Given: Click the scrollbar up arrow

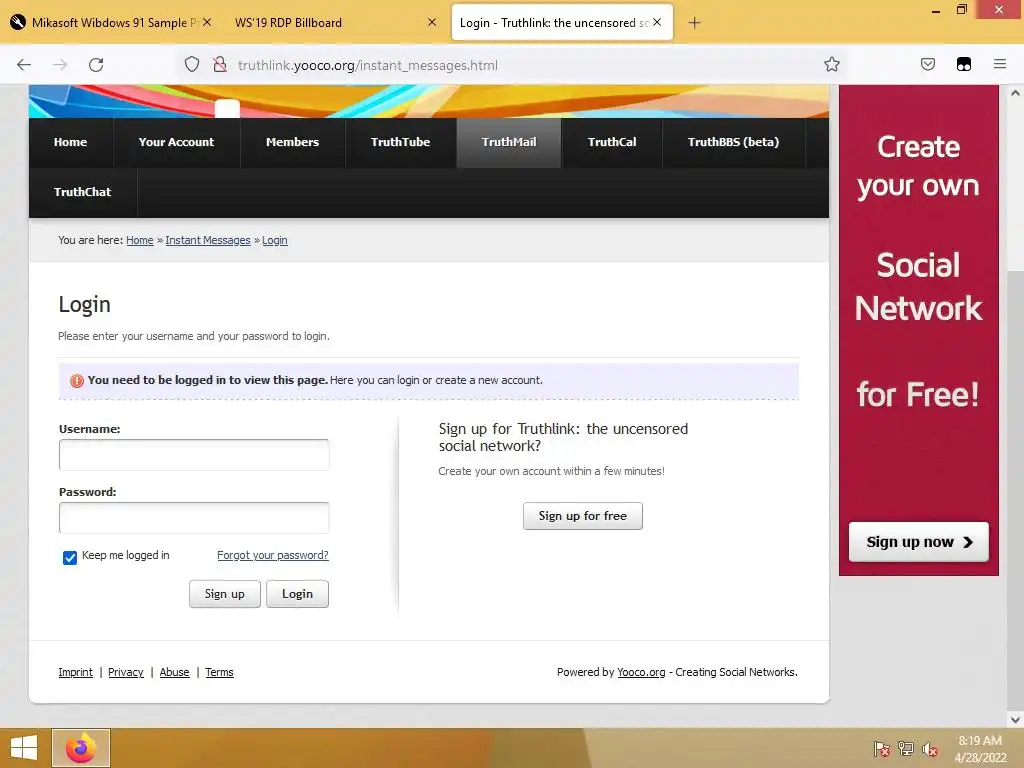Looking at the screenshot, I should tap(1015, 93).
